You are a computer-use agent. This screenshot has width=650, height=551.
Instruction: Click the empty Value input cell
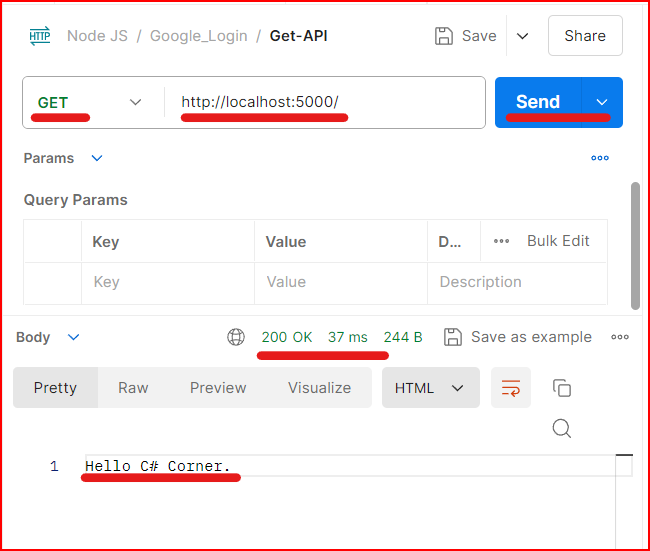[341, 282]
